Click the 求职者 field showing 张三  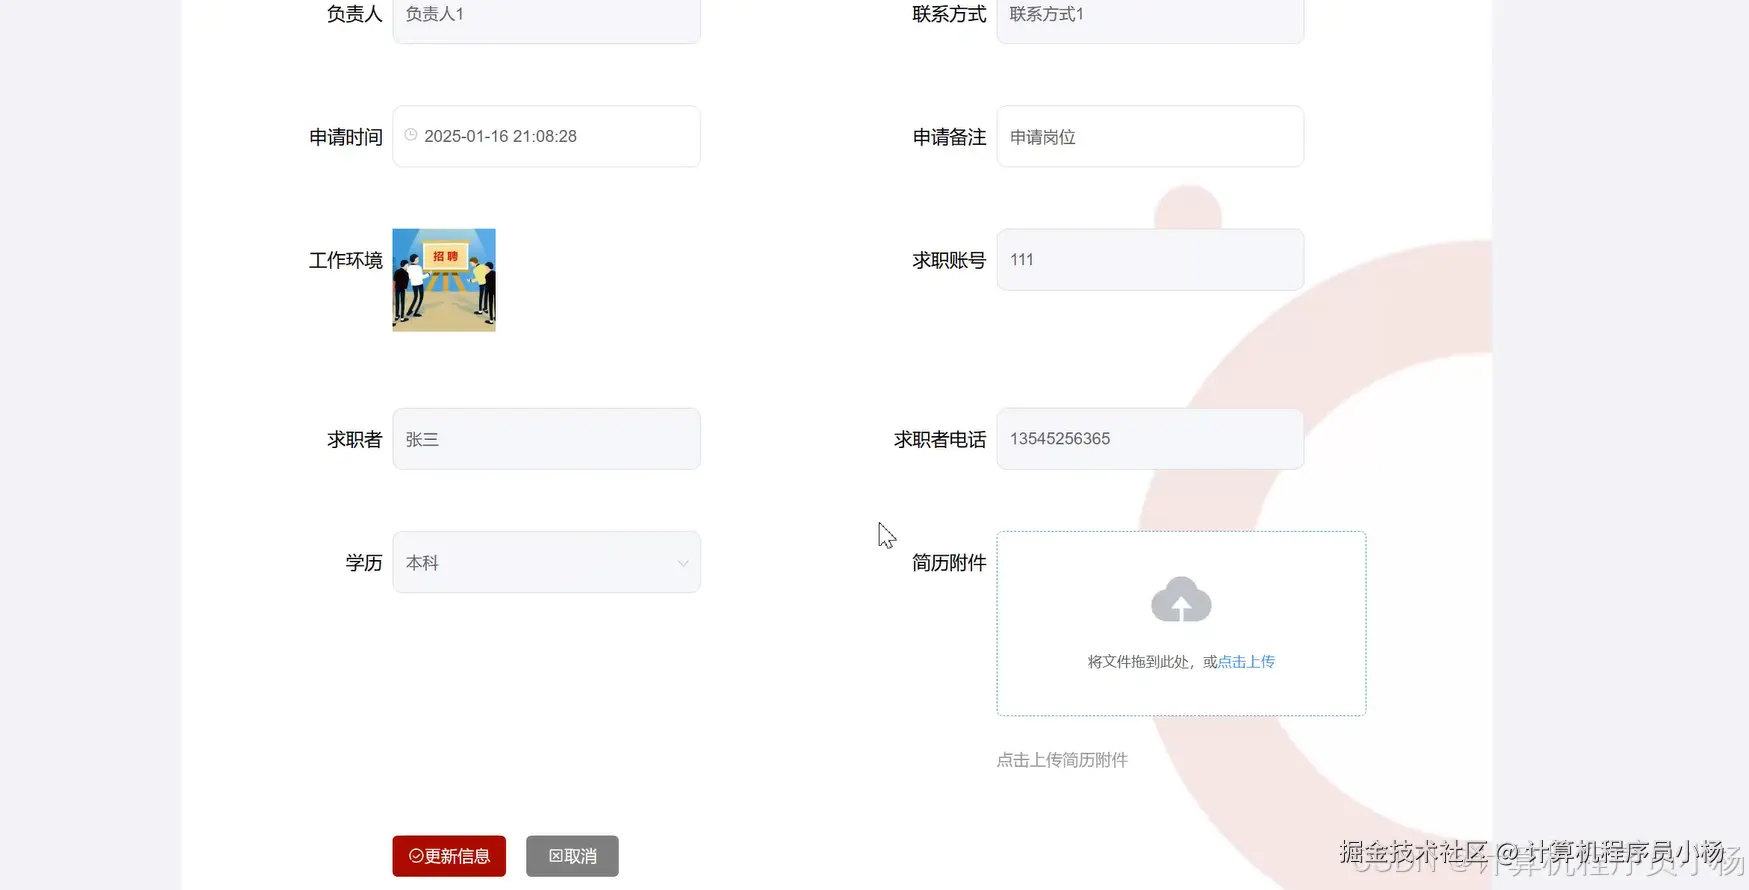click(x=546, y=439)
